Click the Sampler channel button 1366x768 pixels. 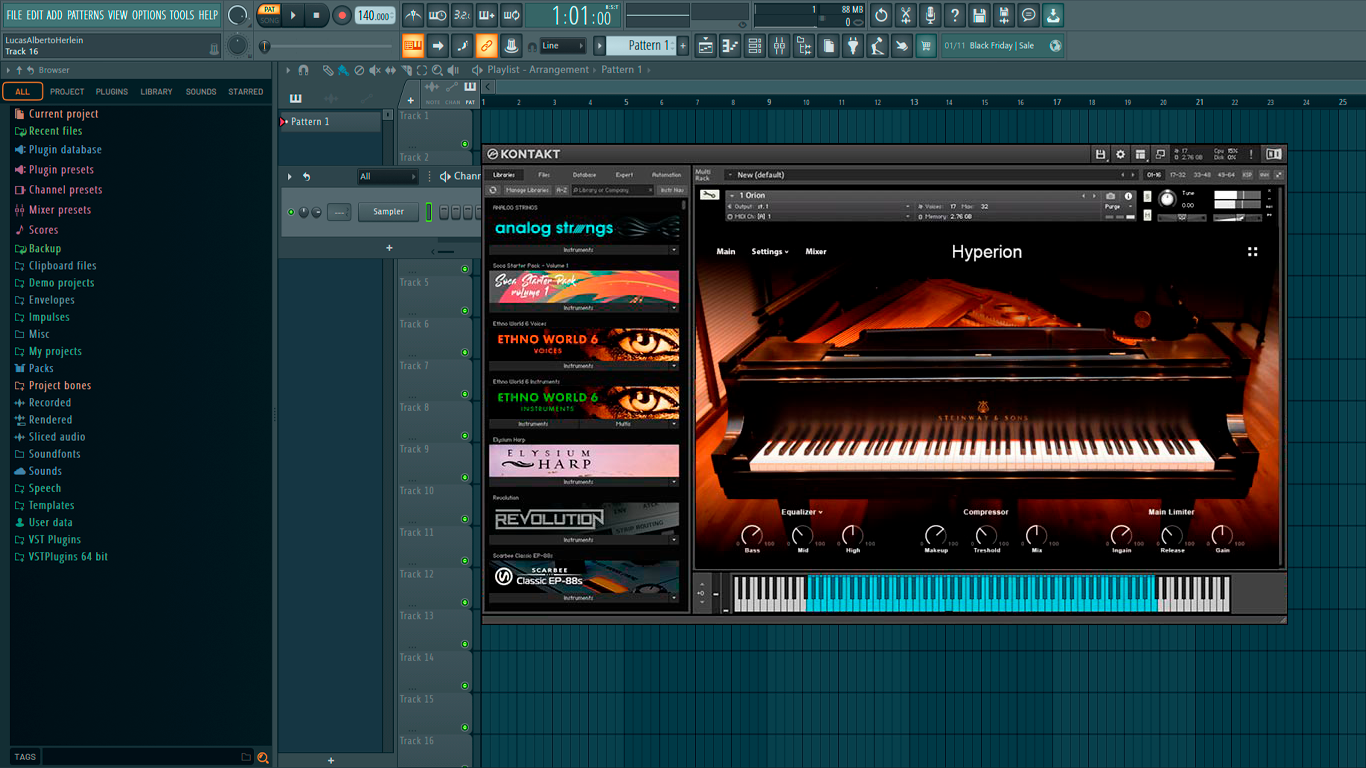[x=389, y=212]
